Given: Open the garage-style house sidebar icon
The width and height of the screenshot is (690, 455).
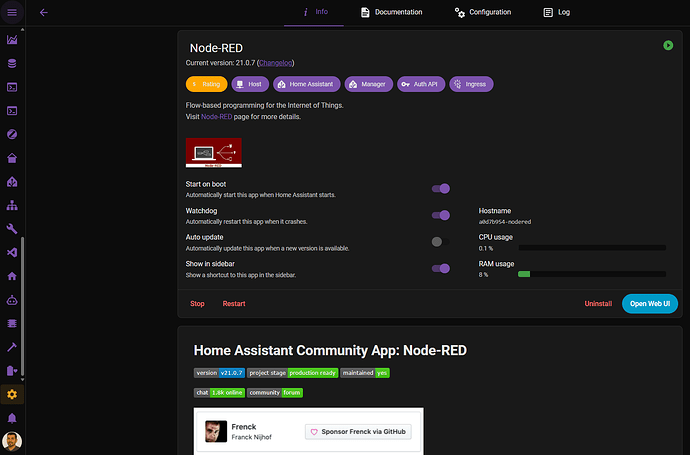Looking at the screenshot, I should 12,158.
